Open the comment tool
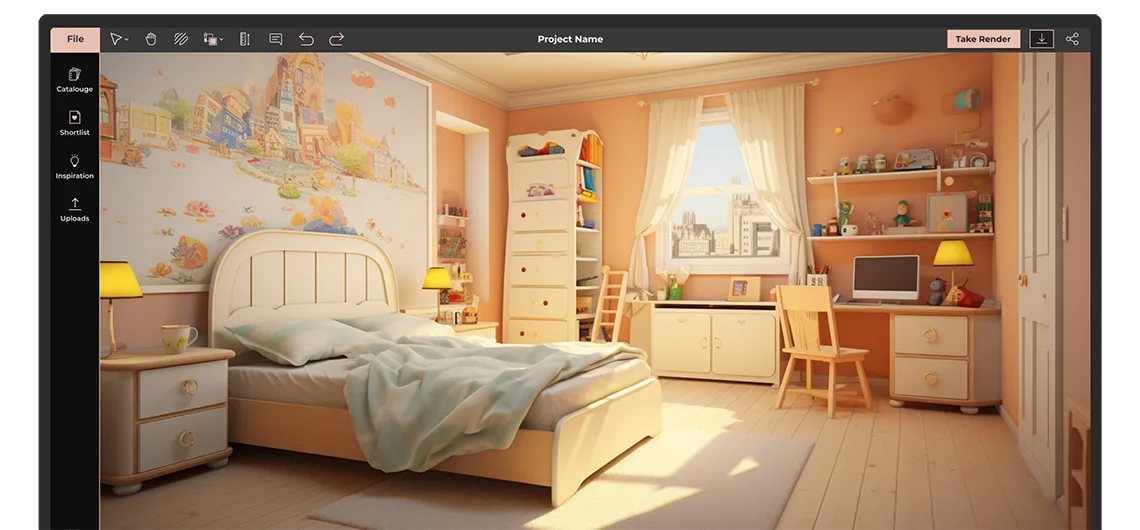The image size is (1140, 530). tap(276, 39)
